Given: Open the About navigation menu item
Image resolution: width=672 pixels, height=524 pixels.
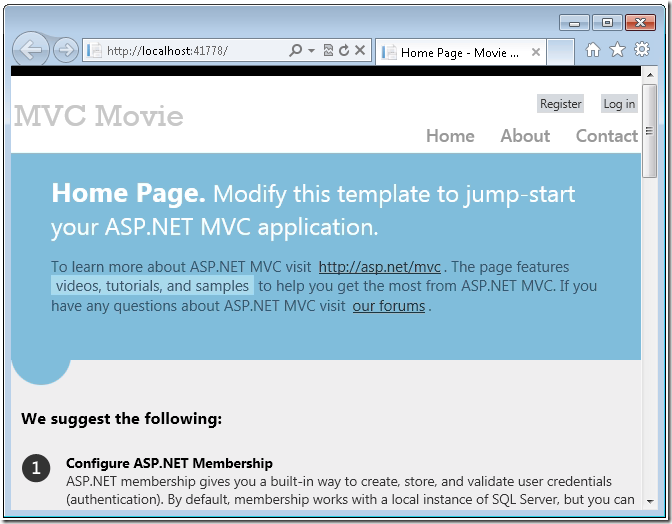Looking at the screenshot, I should [x=525, y=136].
